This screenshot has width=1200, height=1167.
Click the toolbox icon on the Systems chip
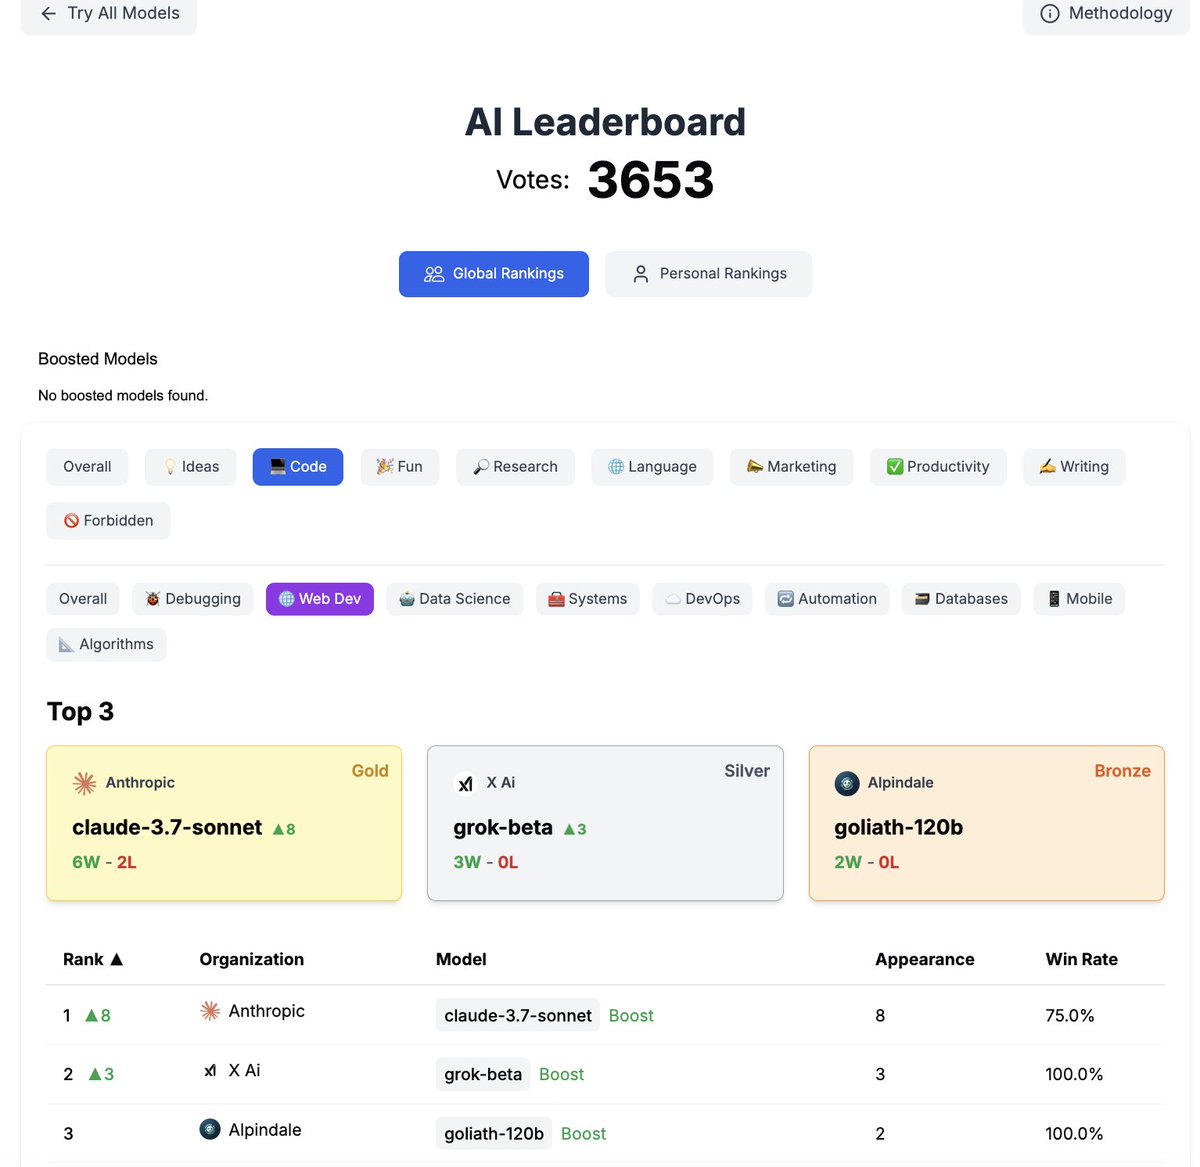(x=557, y=599)
